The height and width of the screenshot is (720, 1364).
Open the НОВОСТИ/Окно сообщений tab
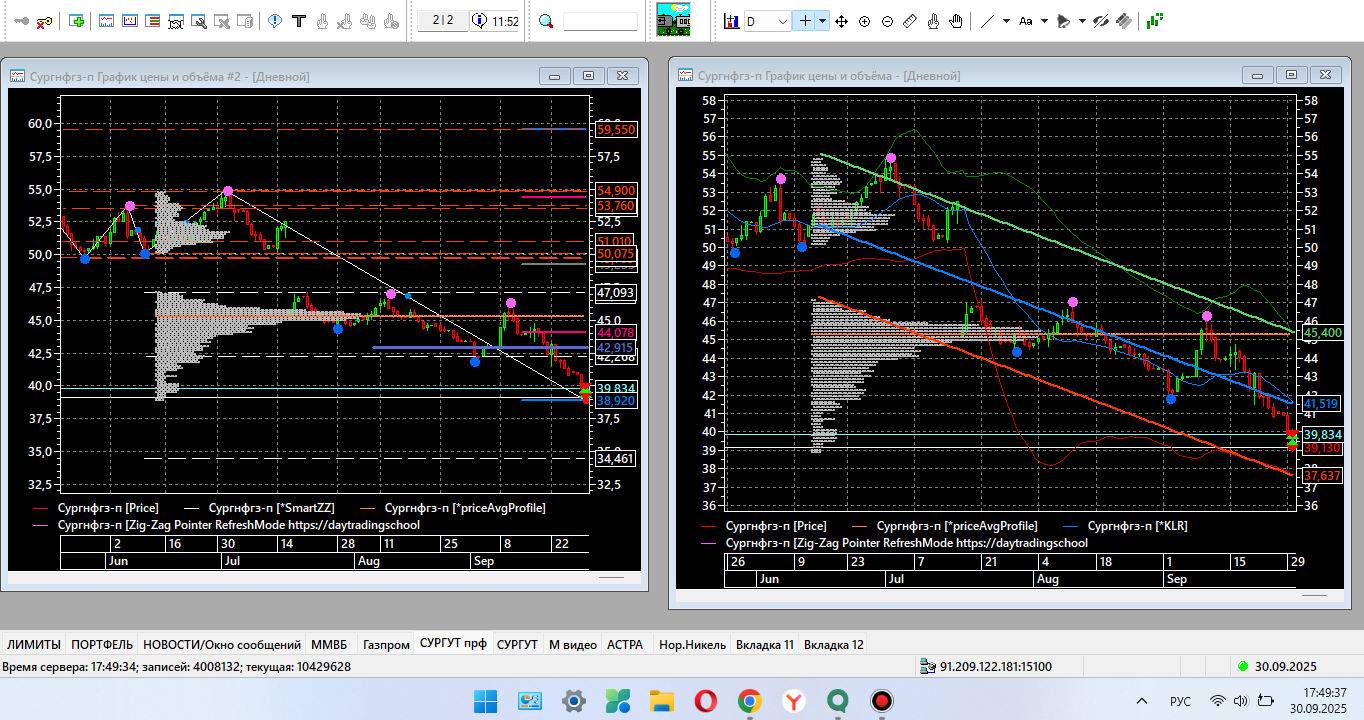(x=221, y=645)
